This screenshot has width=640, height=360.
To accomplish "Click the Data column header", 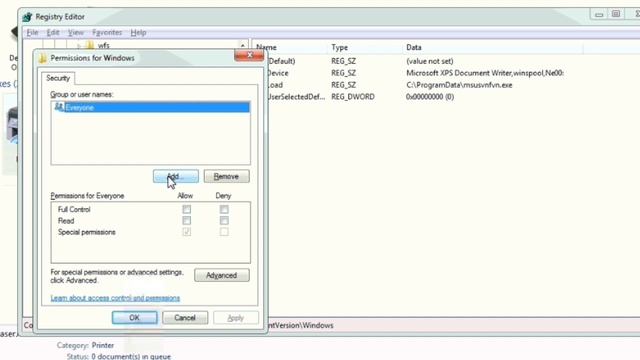I will (x=413, y=47).
